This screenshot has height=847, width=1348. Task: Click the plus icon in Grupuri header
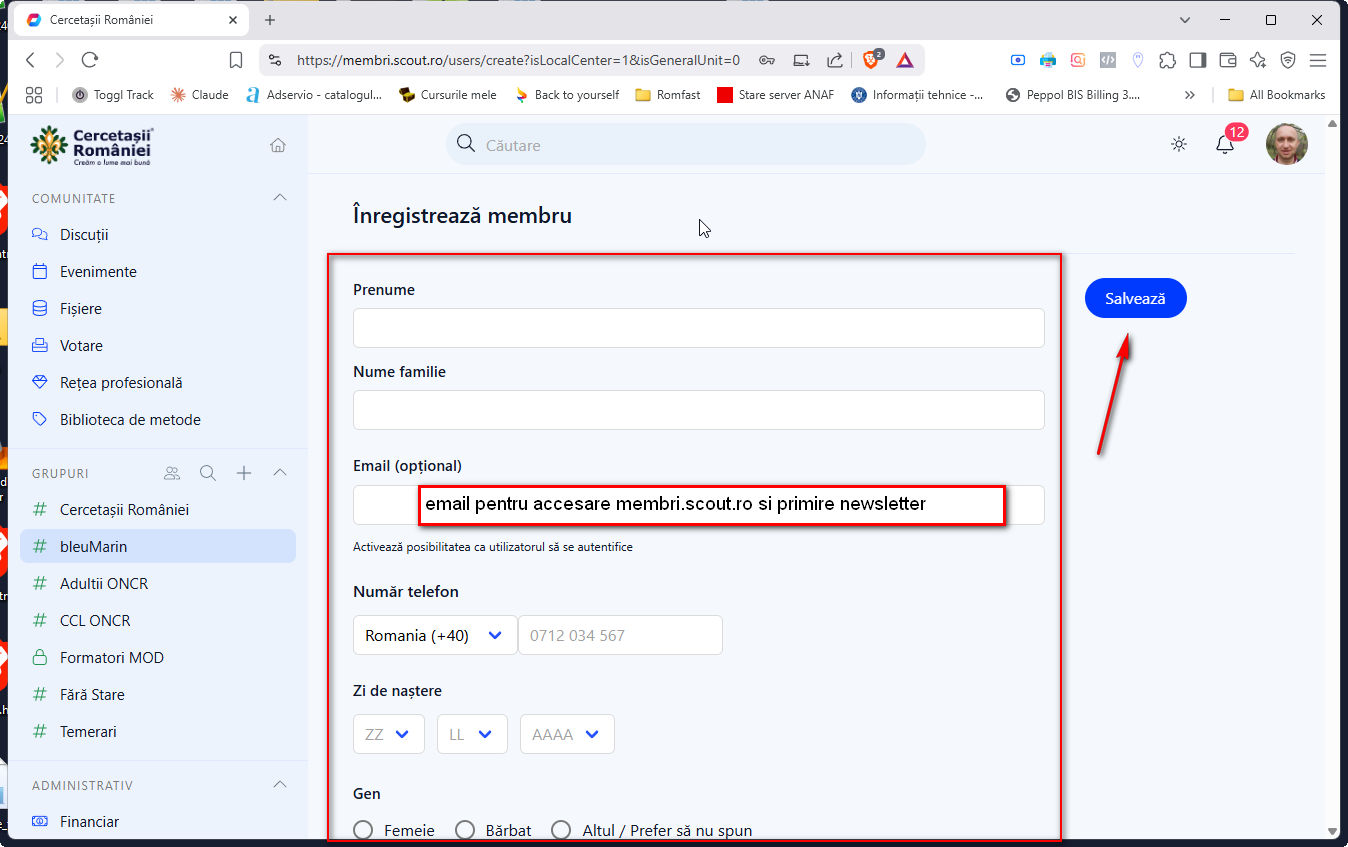(244, 473)
